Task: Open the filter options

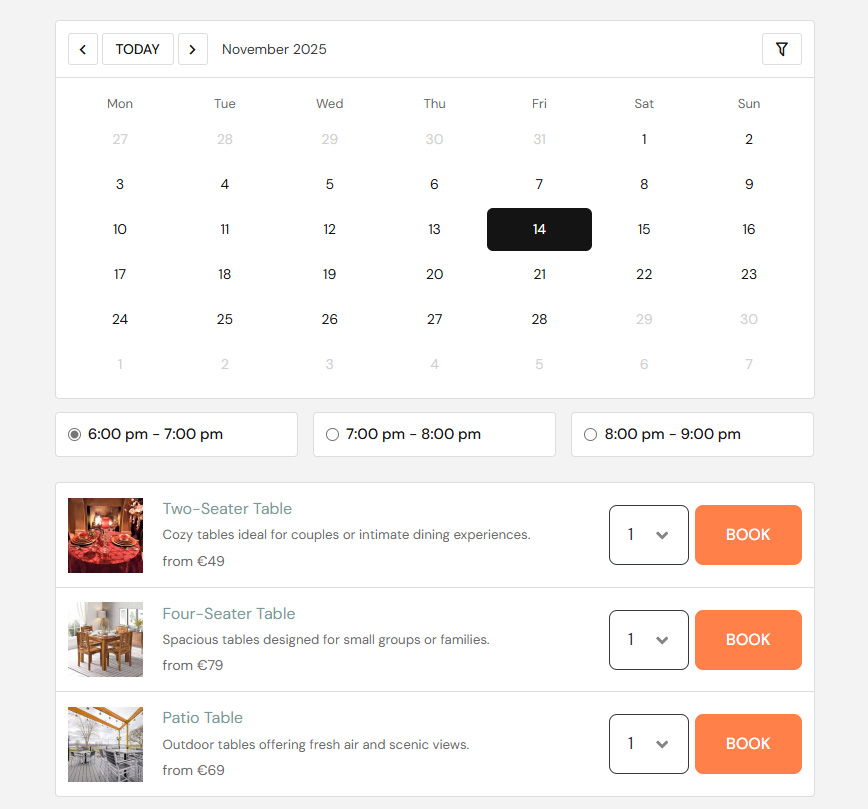Action: pyautogui.click(x=782, y=49)
